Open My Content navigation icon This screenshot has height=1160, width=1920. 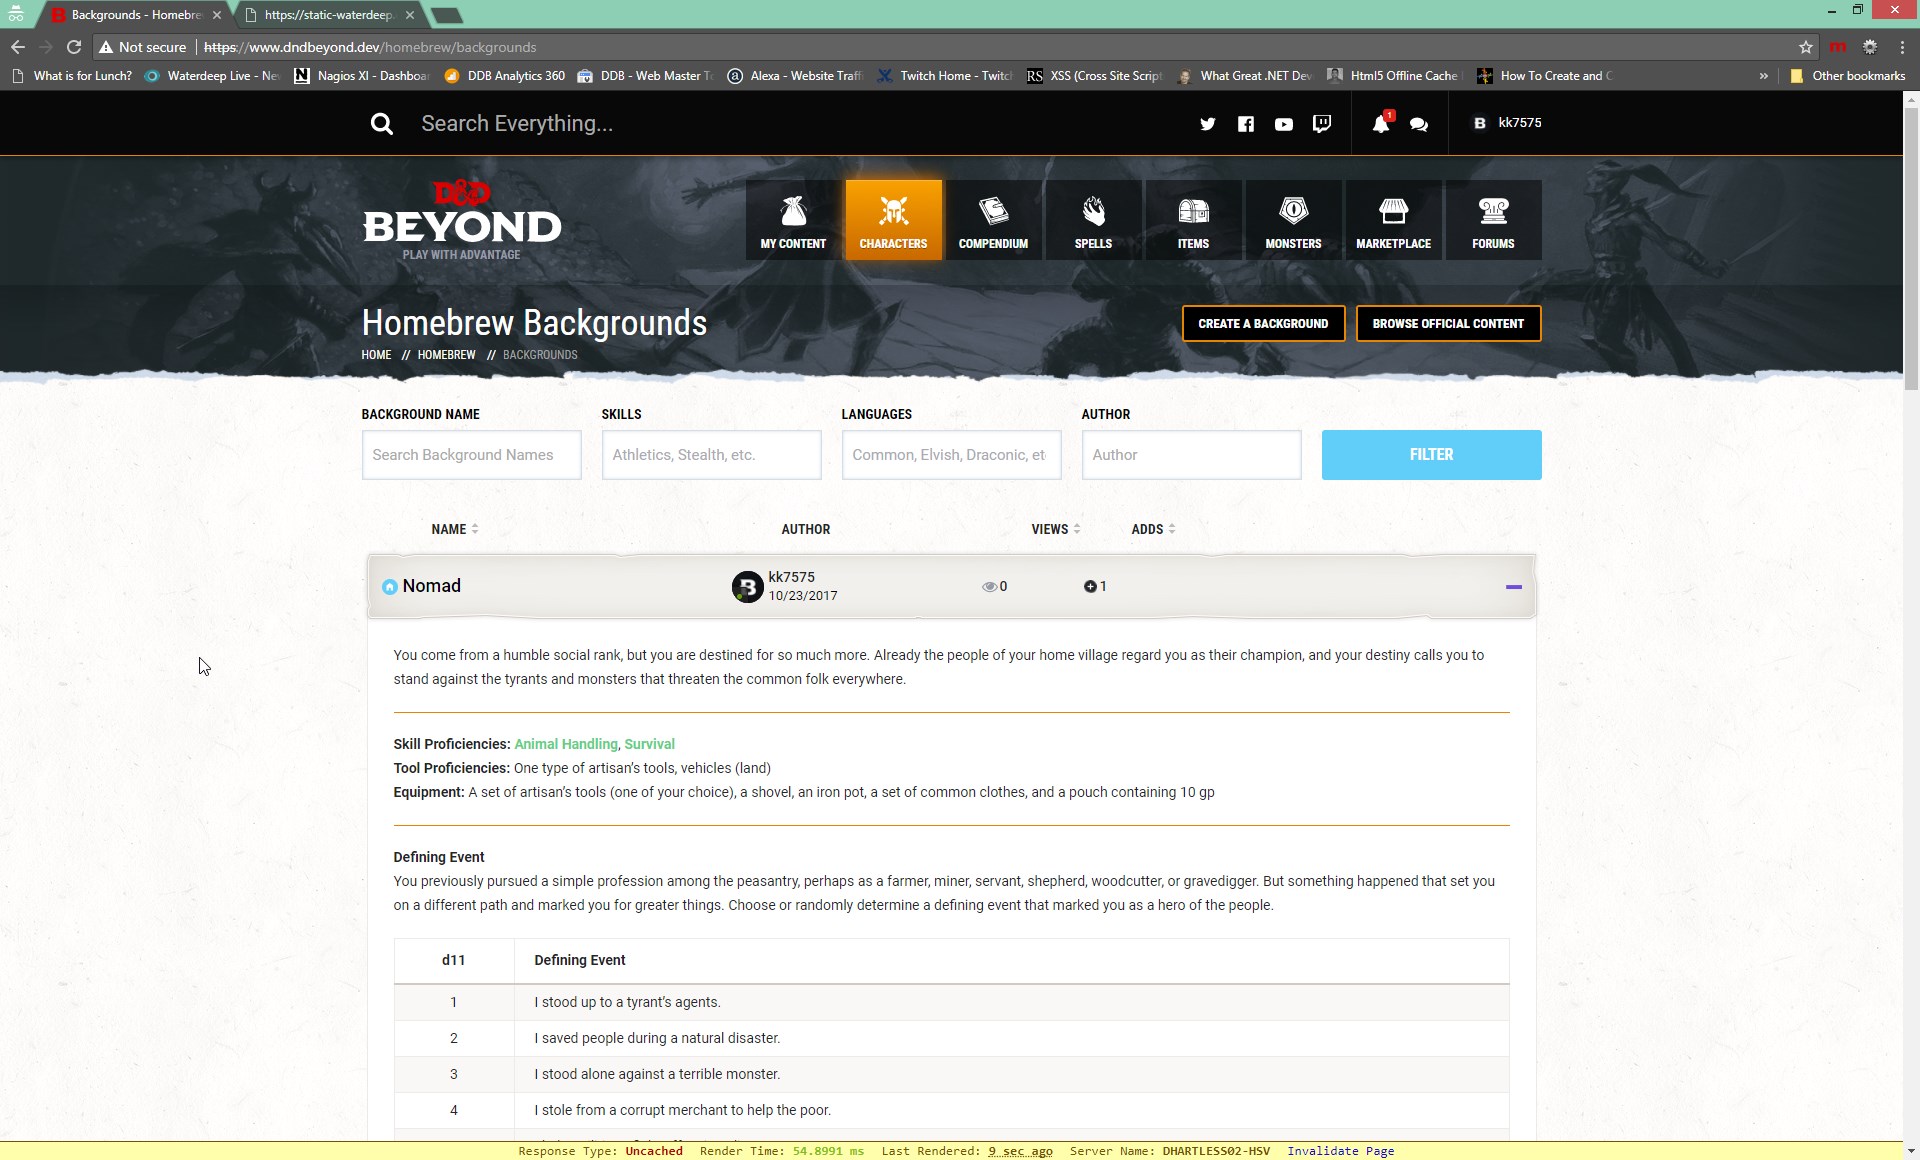[x=793, y=220]
